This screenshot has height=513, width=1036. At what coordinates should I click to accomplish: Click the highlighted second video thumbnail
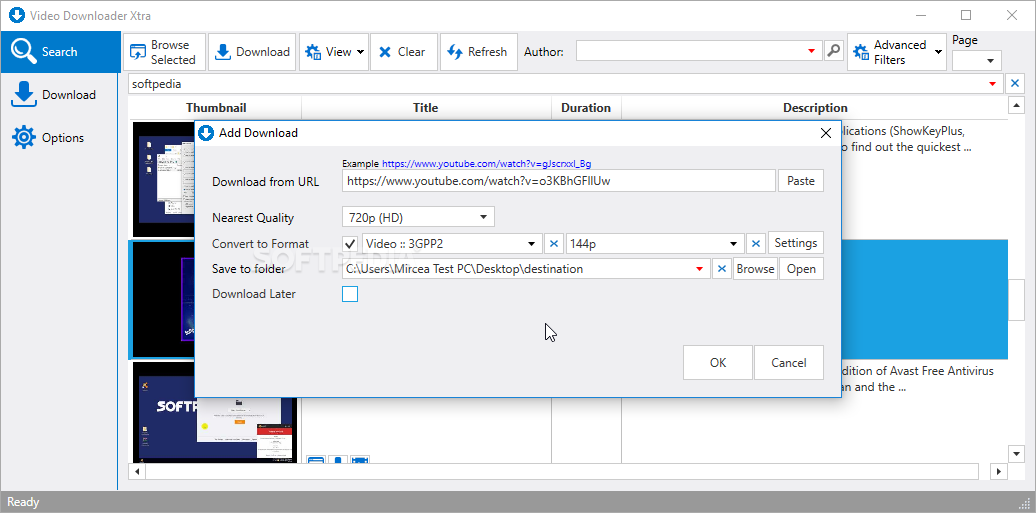164,299
